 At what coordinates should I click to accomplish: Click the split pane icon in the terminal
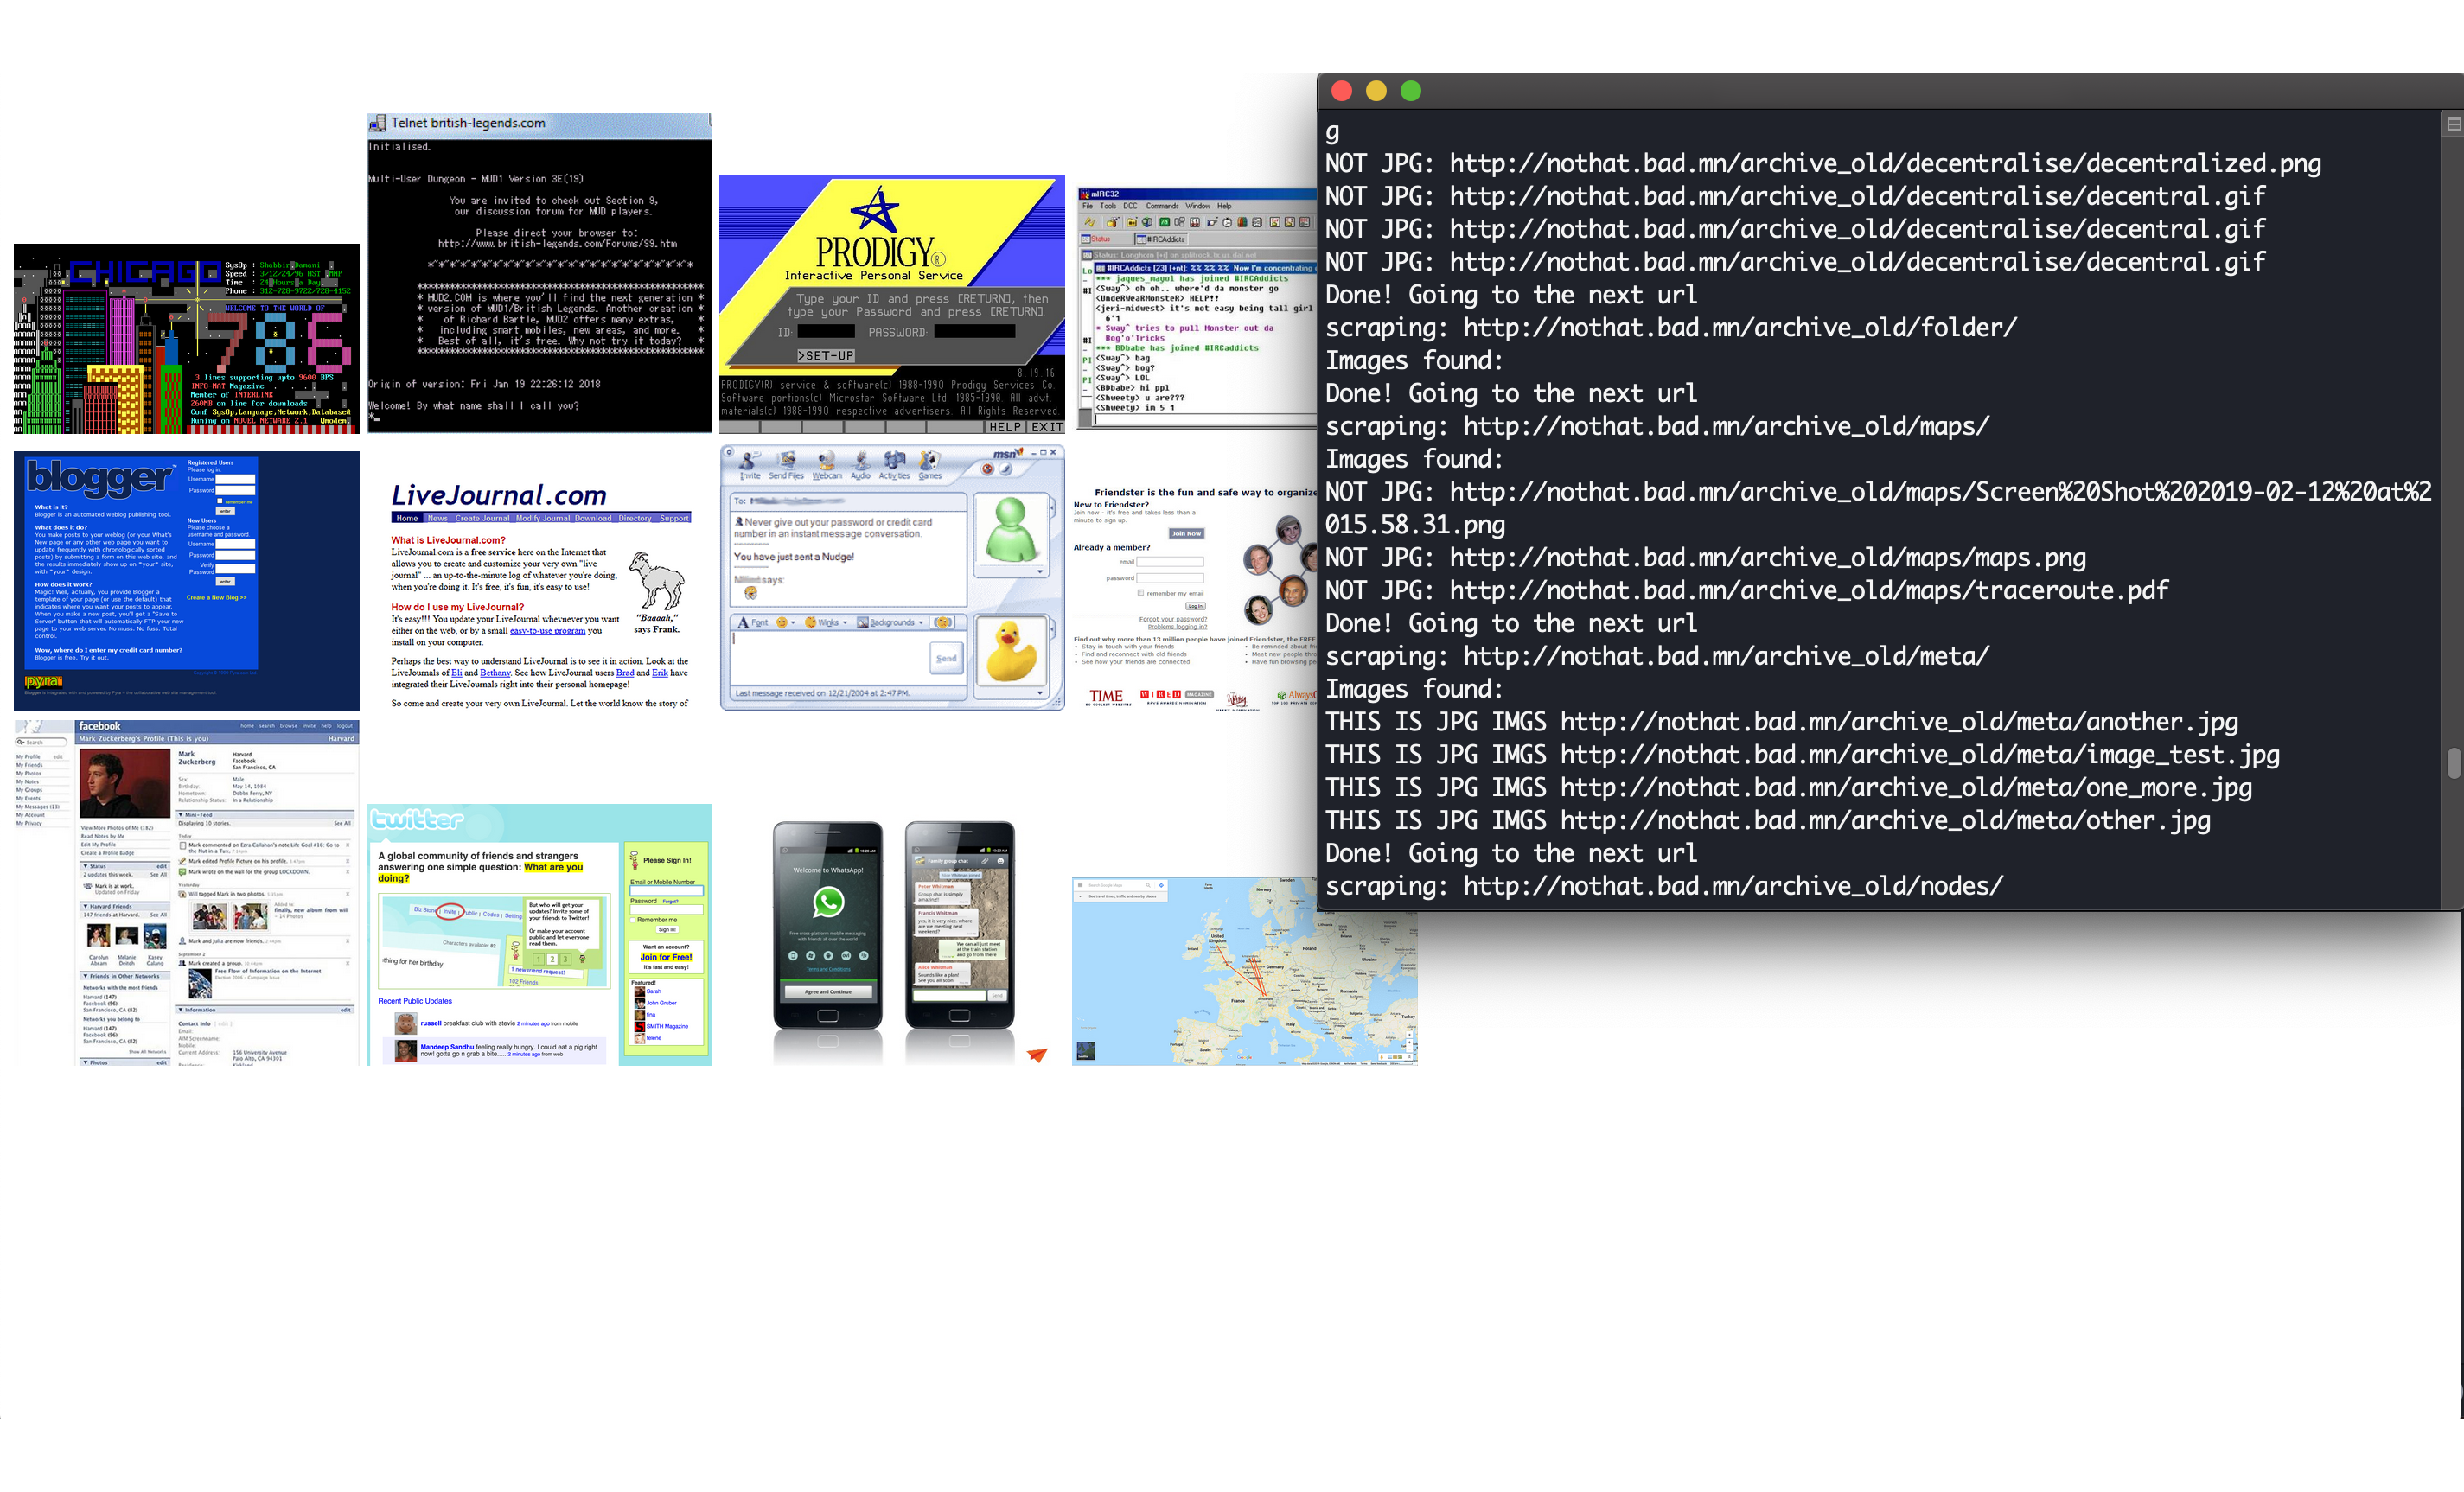click(2453, 124)
